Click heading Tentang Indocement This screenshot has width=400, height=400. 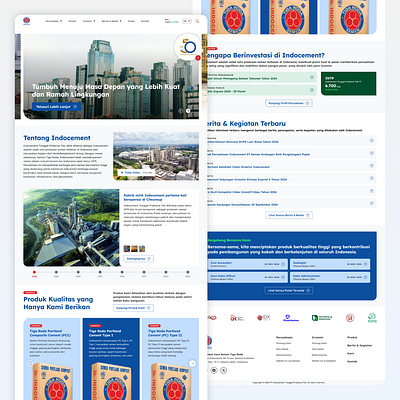[x=57, y=138]
